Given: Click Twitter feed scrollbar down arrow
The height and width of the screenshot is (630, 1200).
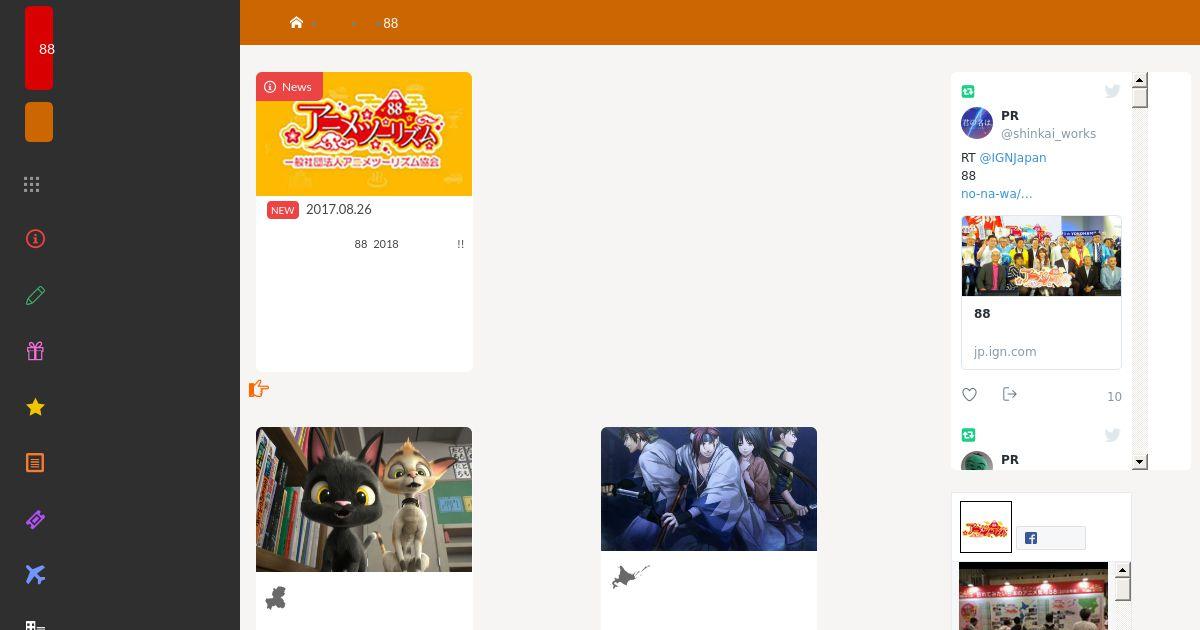Looking at the screenshot, I should pyautogui.click(x=1139, y=462).
